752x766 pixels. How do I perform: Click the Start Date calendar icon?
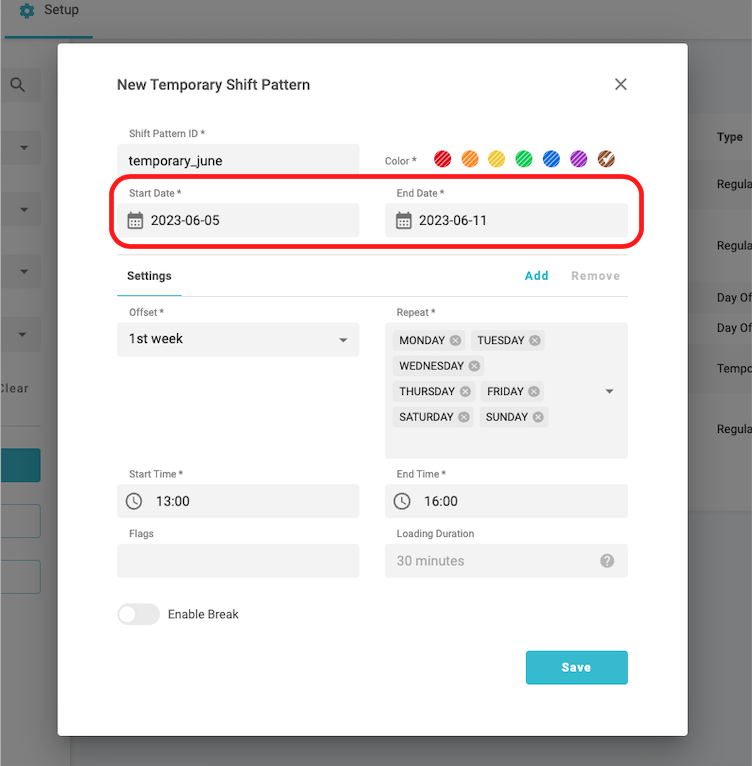click(136, 221)
